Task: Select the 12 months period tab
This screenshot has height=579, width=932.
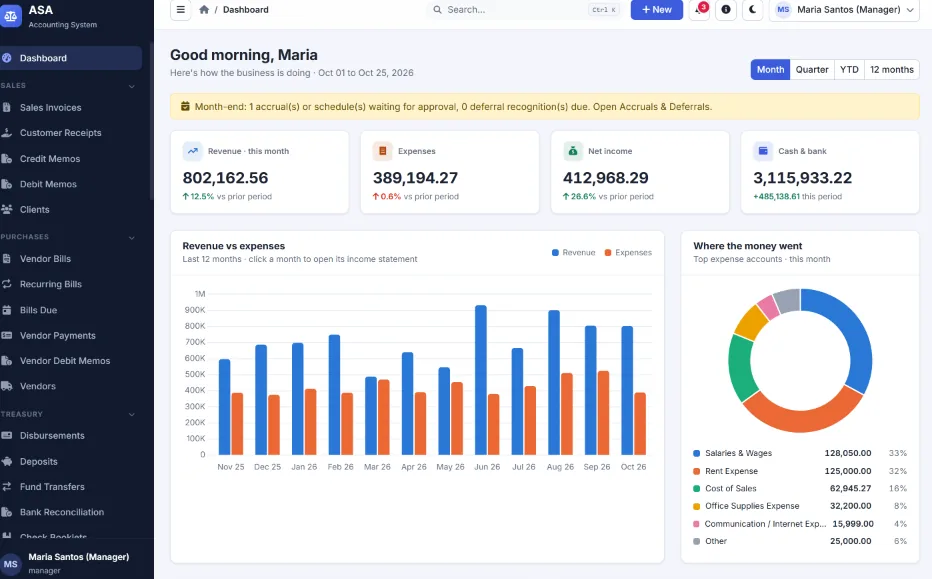Action: coord(892,70)
